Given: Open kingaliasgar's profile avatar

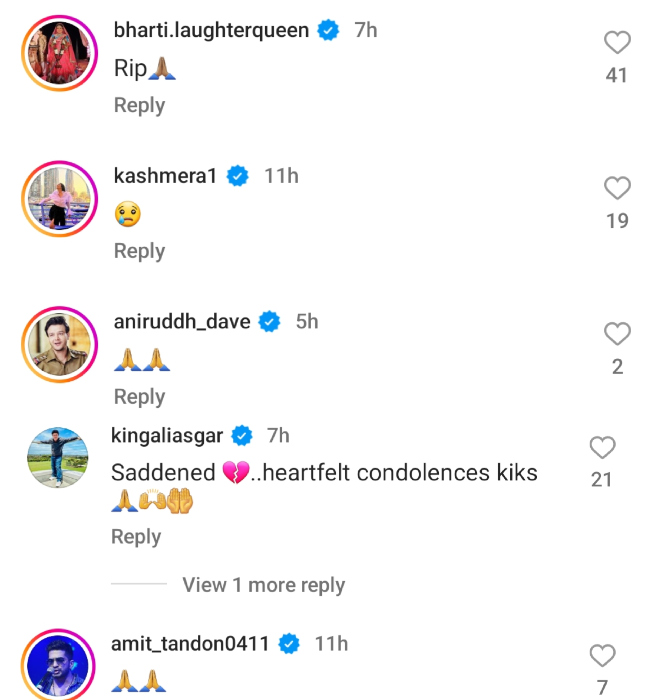Looking at the screenshot, I should click(x=56, y=459).
